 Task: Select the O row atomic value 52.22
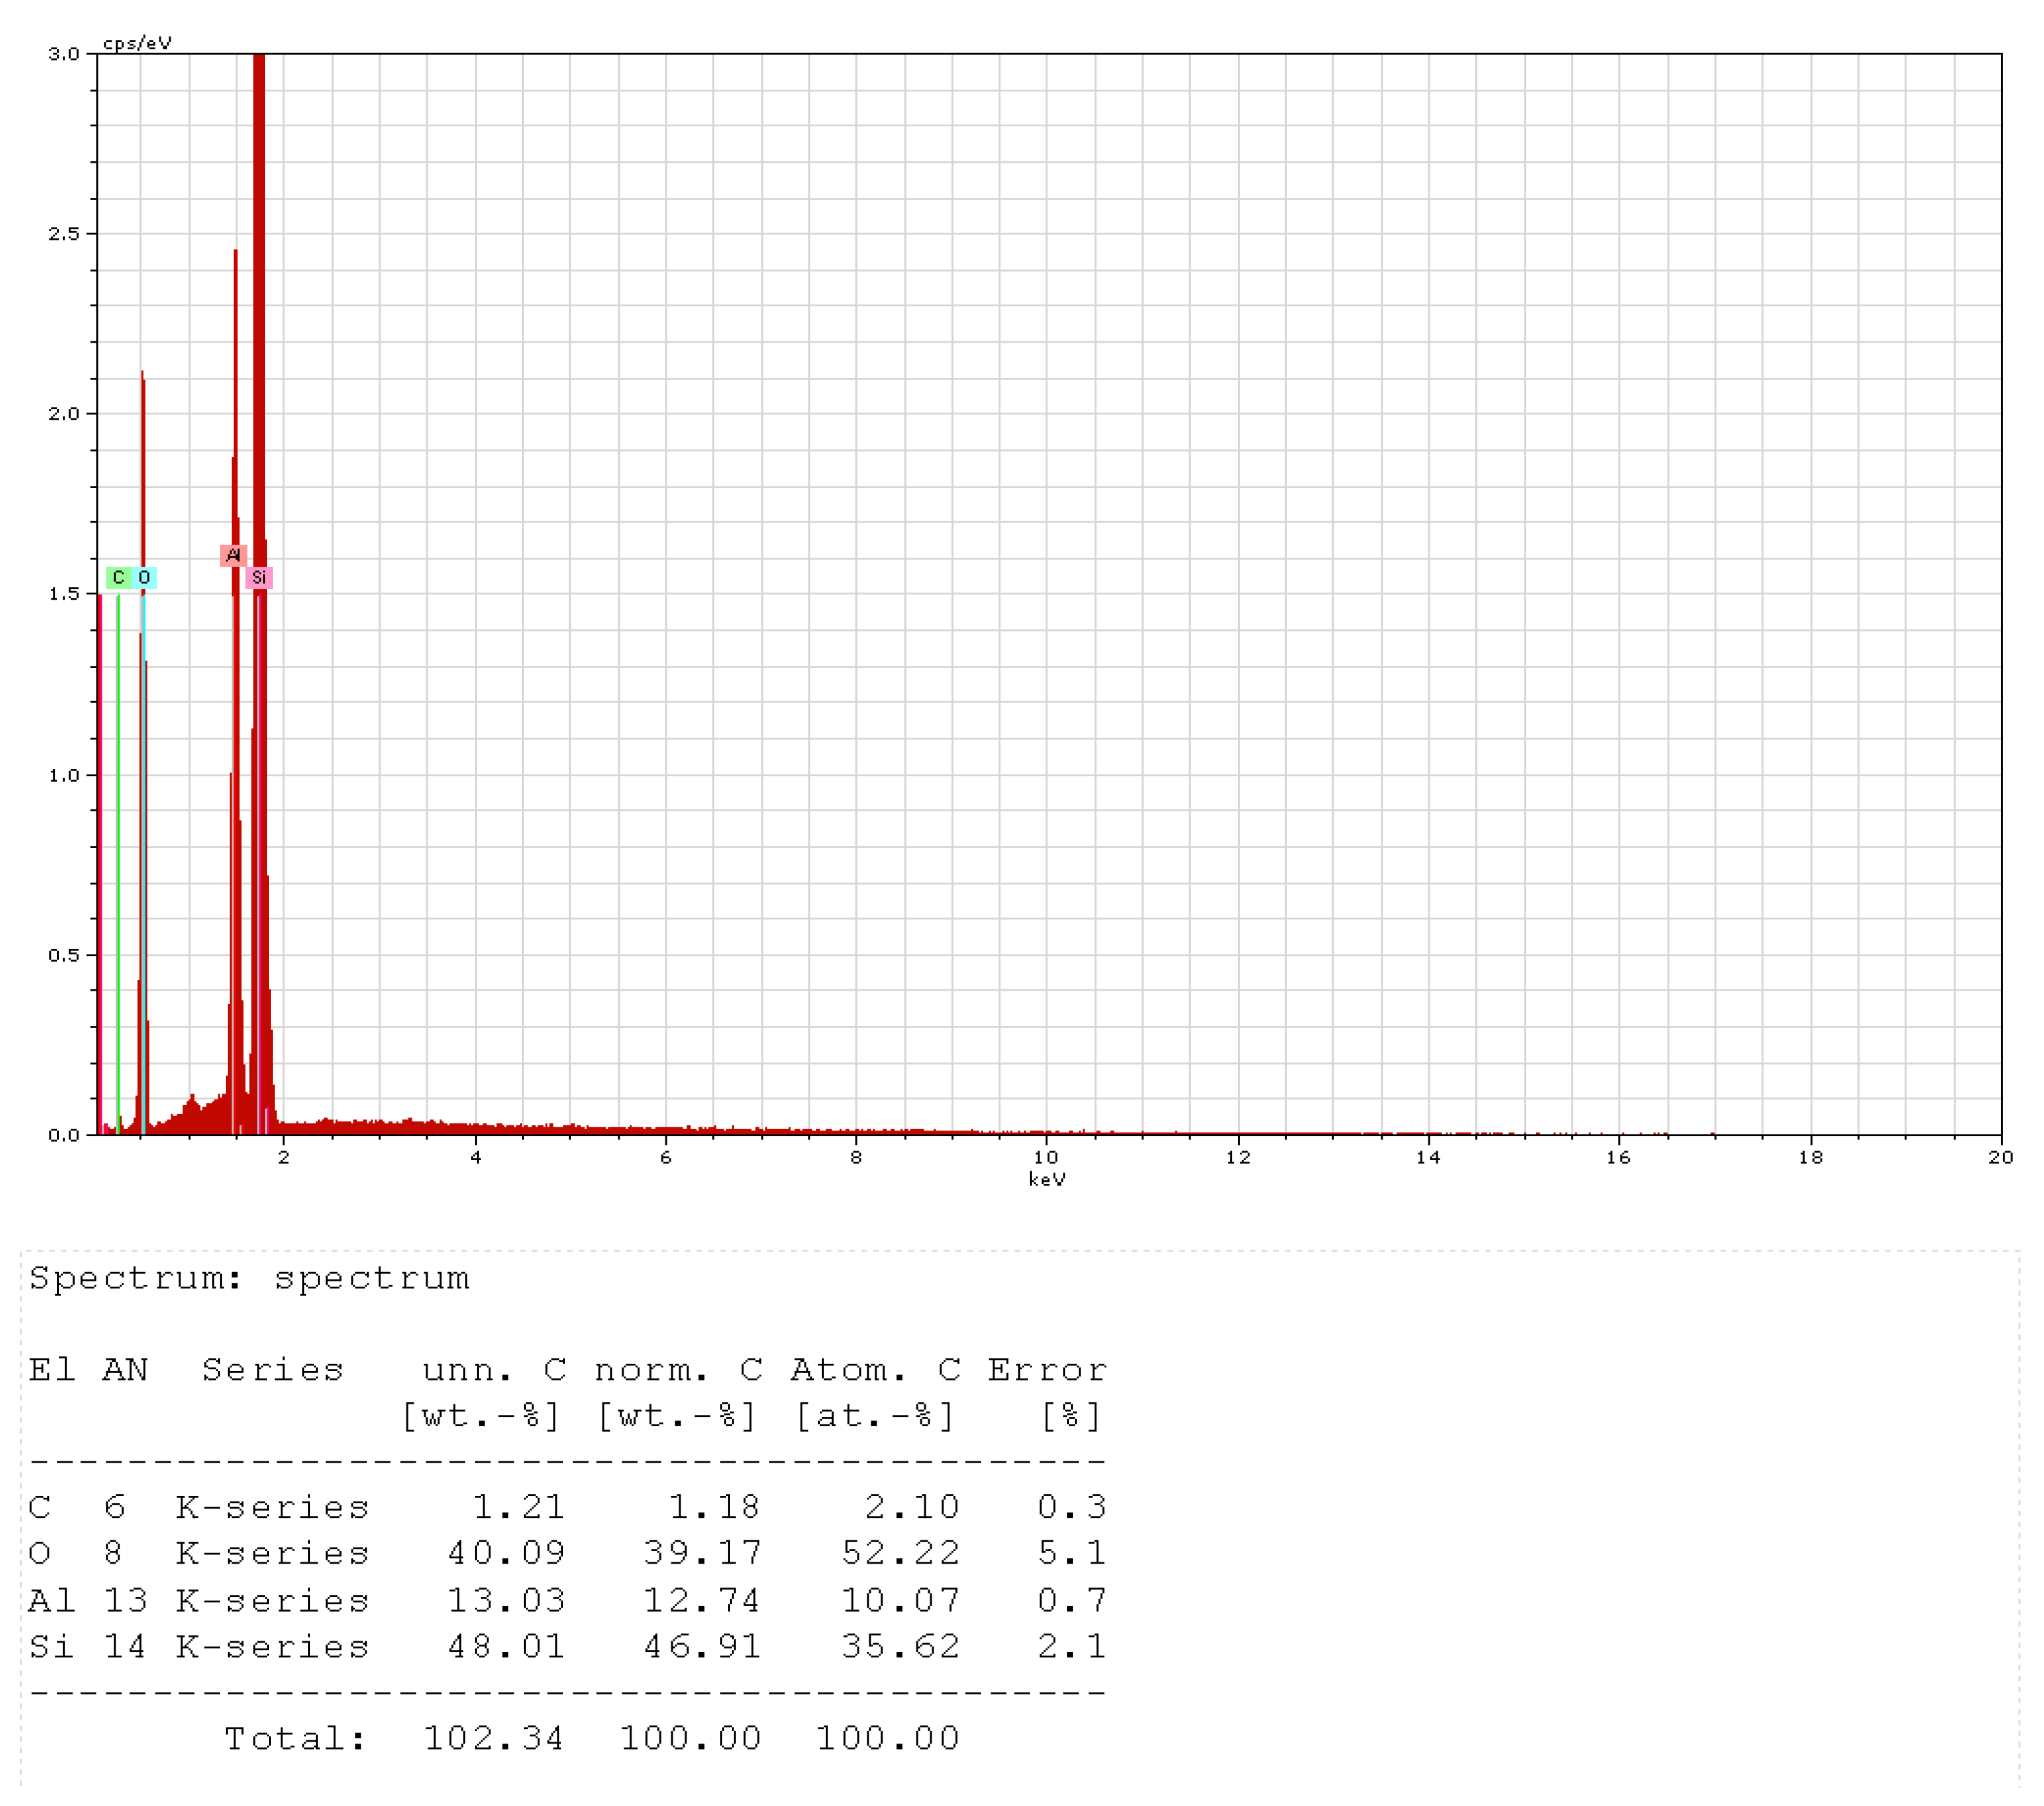tap(900, 1553)
